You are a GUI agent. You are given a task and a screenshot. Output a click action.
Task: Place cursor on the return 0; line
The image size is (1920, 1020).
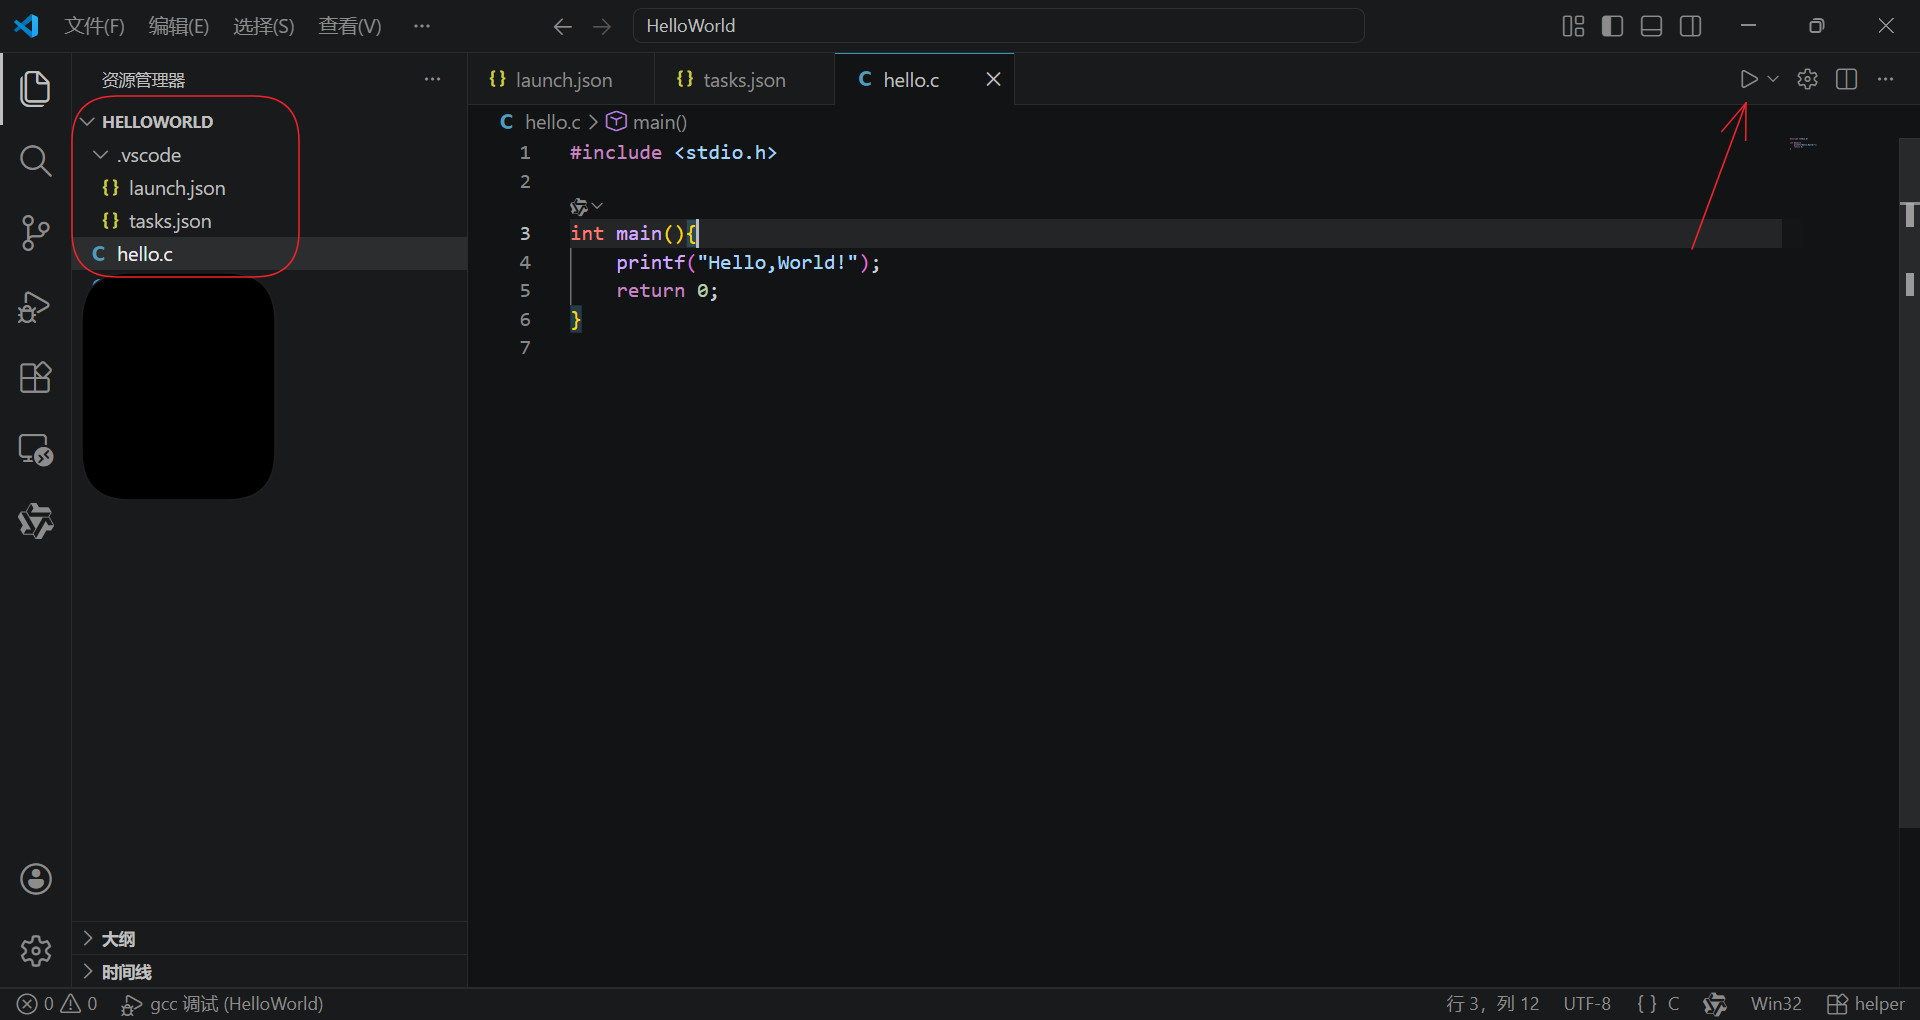point(667,291)
